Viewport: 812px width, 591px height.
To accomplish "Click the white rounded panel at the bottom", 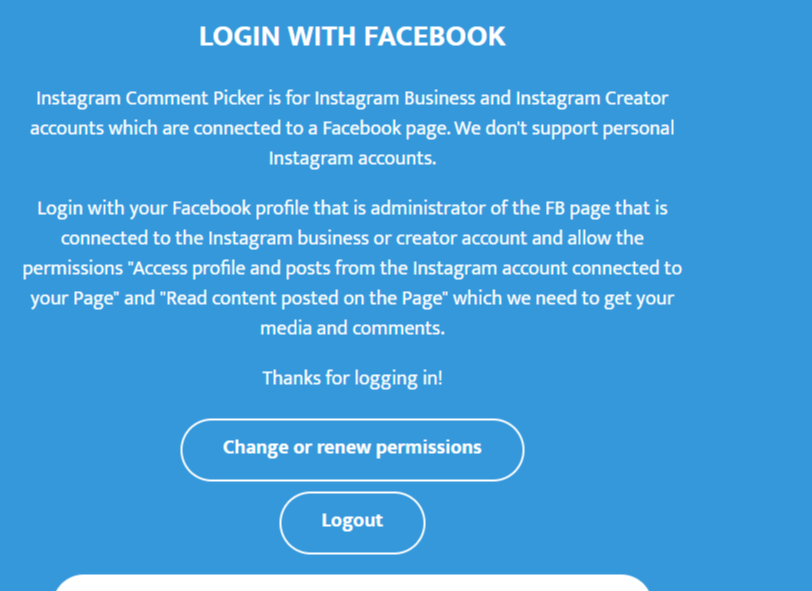I will (x=352, y=582).
